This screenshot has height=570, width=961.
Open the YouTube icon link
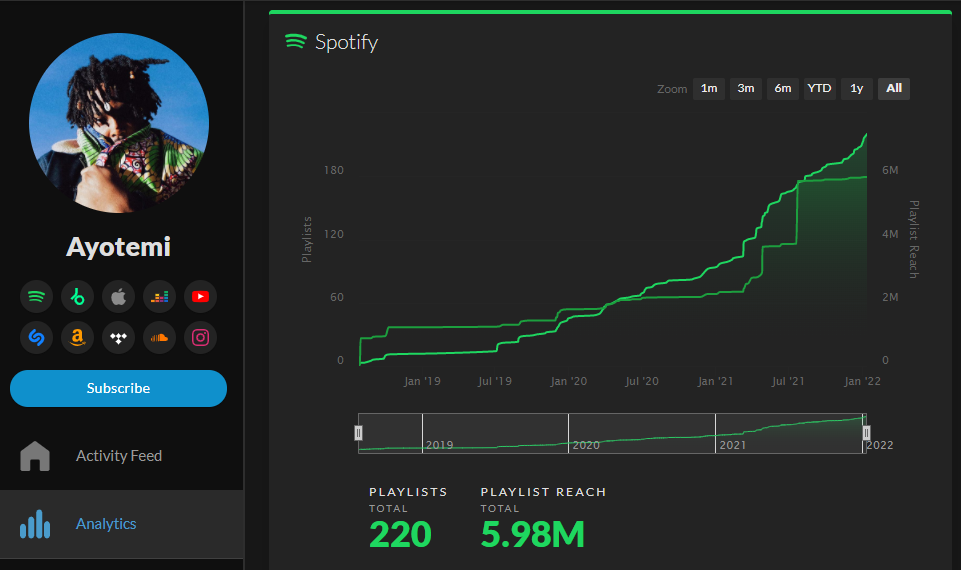(x=200, y=297)
